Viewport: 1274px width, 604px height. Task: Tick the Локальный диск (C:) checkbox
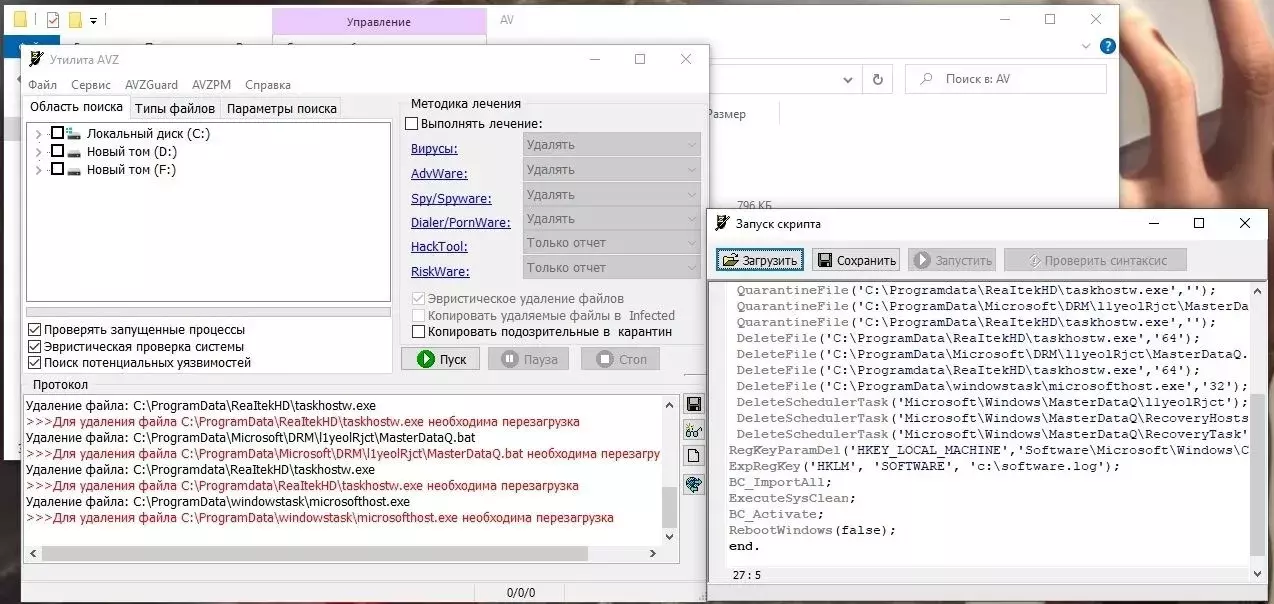coord(57,133)
